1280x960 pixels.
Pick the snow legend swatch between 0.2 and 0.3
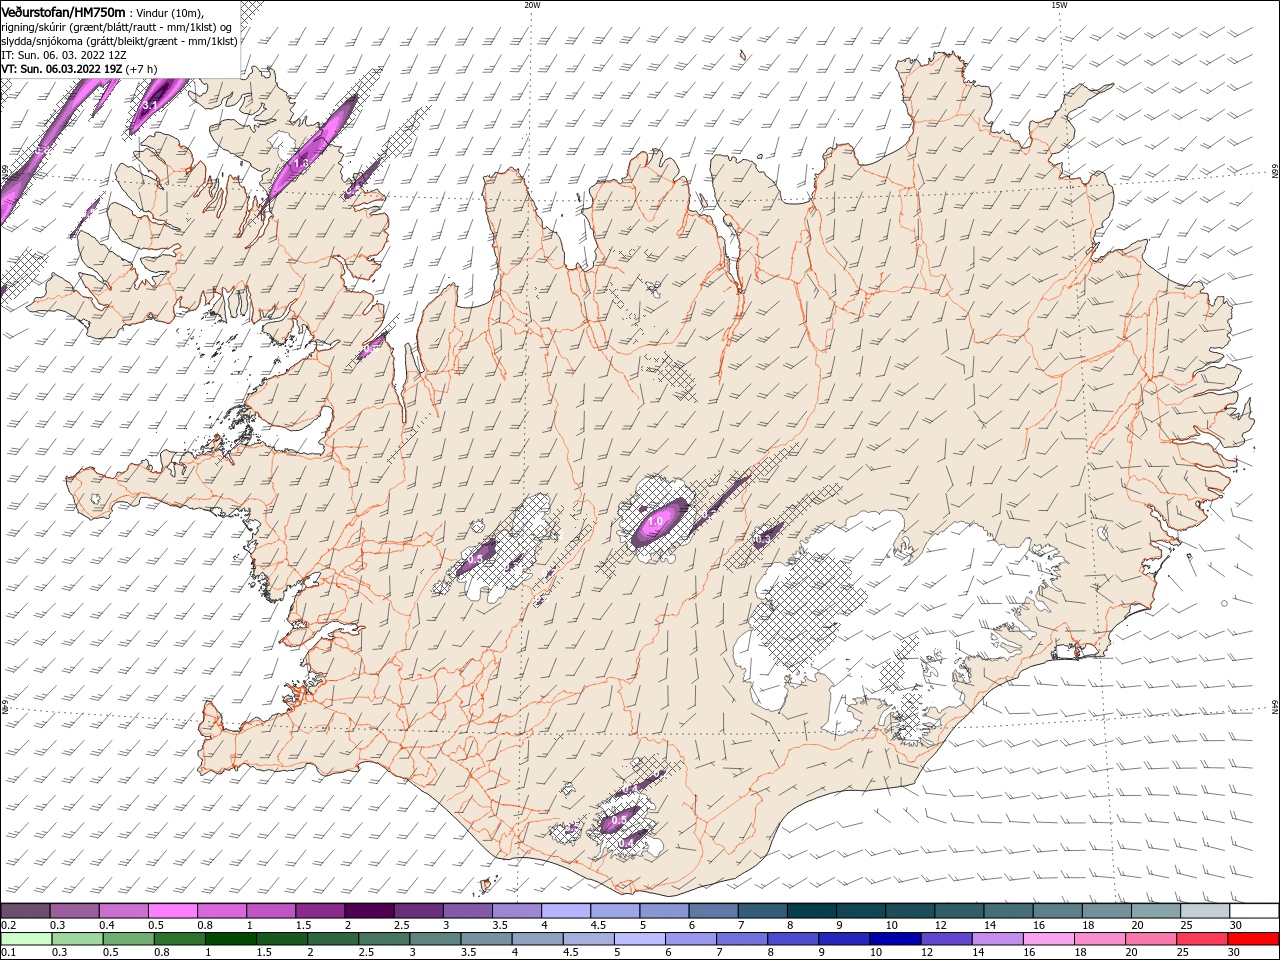(27, 911)
